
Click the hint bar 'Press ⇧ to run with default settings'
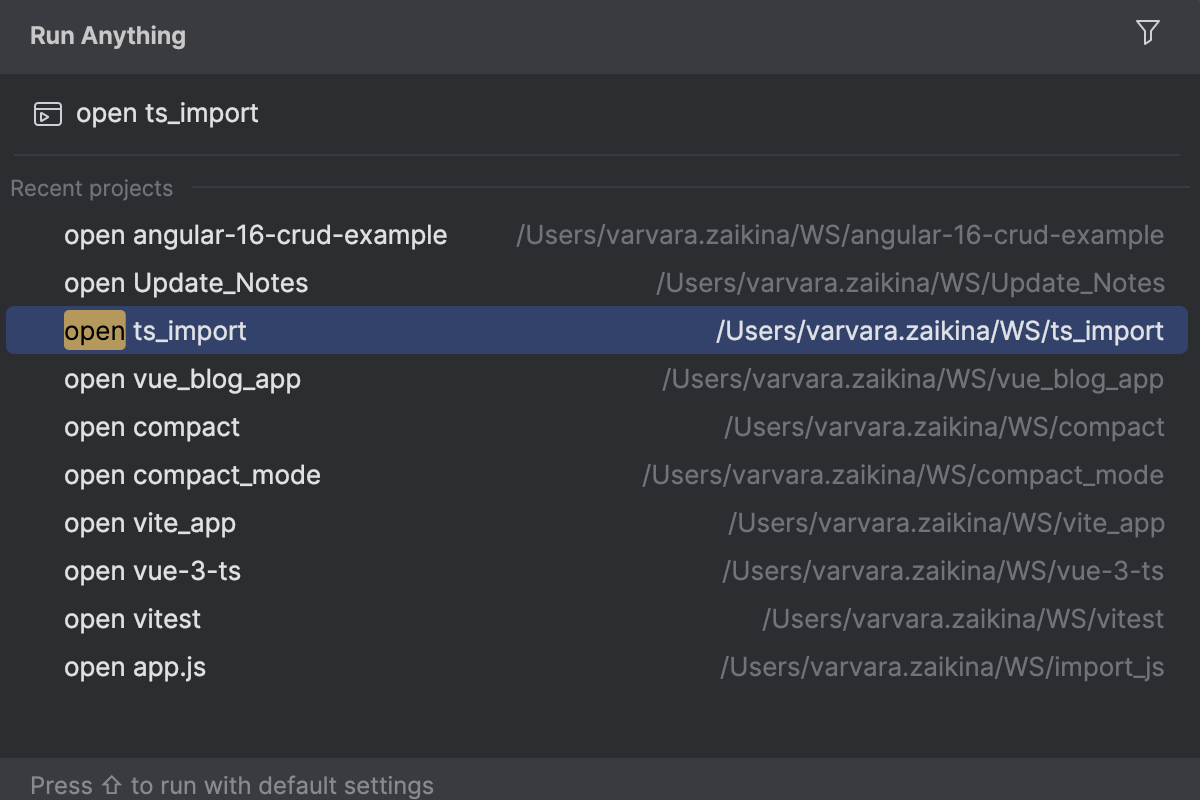point(231,785)
